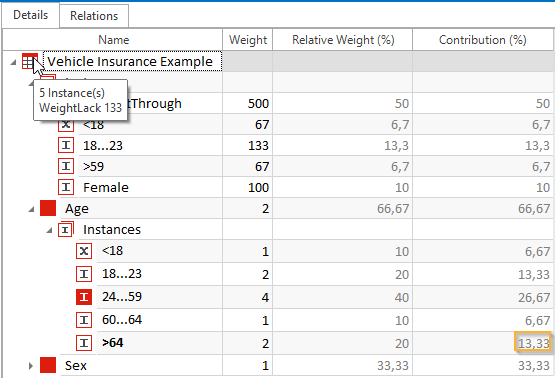Viewport: 555px width, 378px height.
Task: Switch to the Relations tab
Action: tap(94, 16)
